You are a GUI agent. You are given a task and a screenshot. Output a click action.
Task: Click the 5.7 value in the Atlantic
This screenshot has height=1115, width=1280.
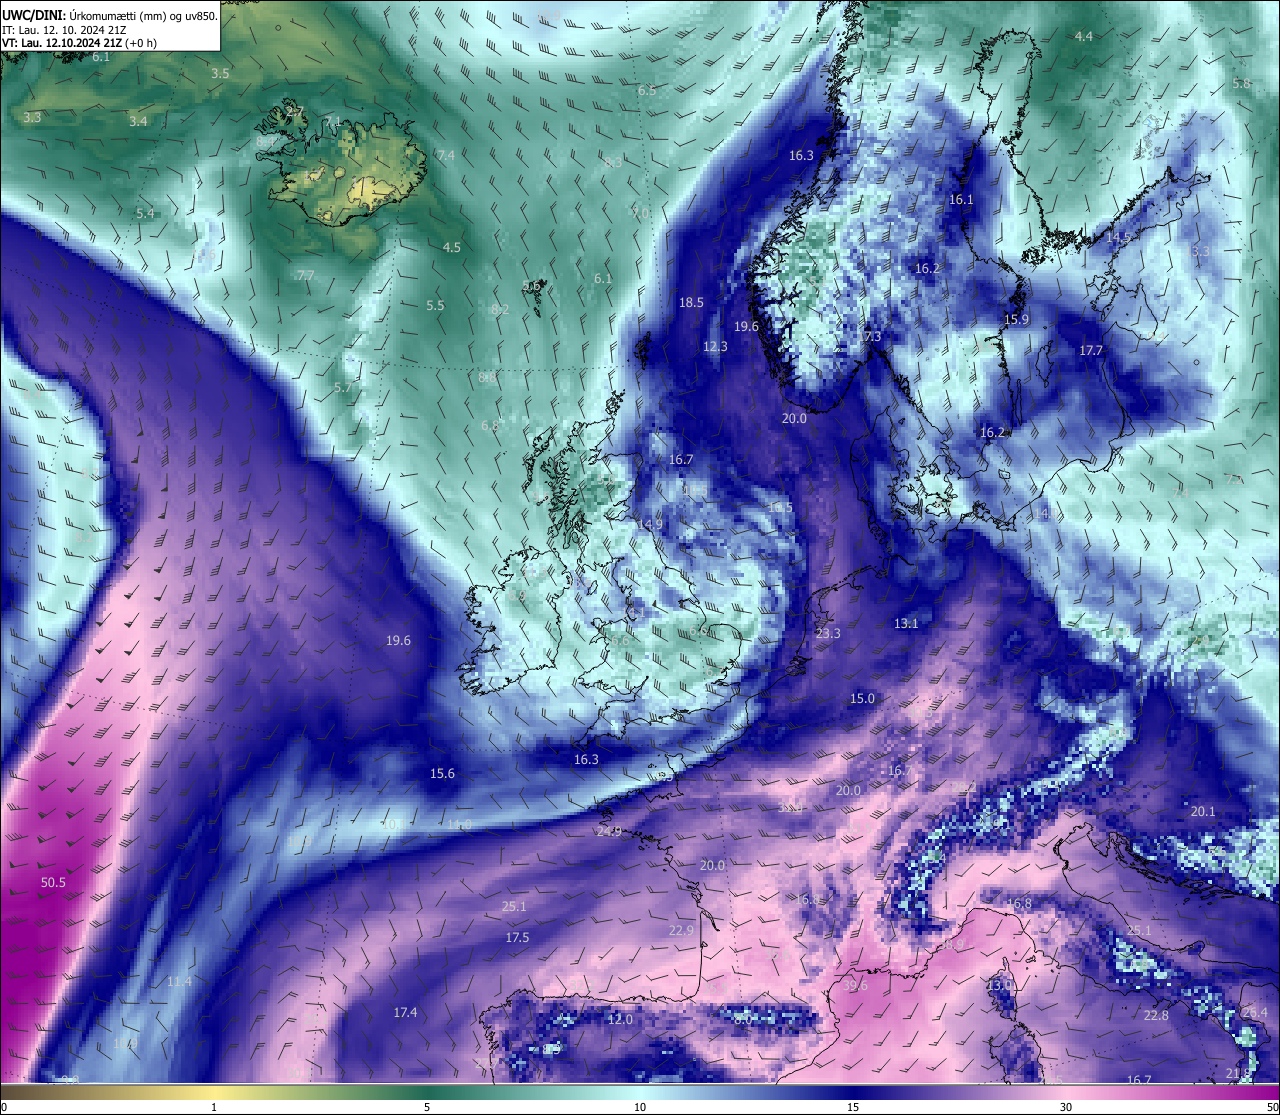point(343,387)
